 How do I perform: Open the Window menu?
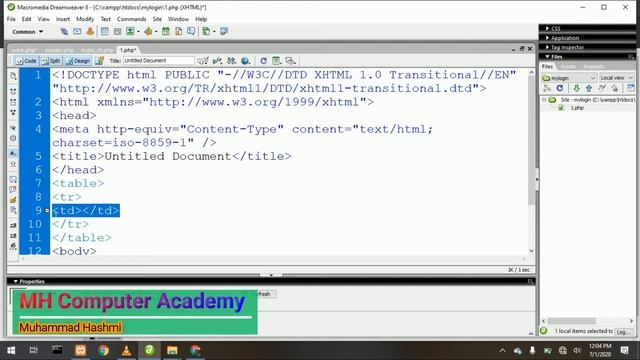click(178, 19)
